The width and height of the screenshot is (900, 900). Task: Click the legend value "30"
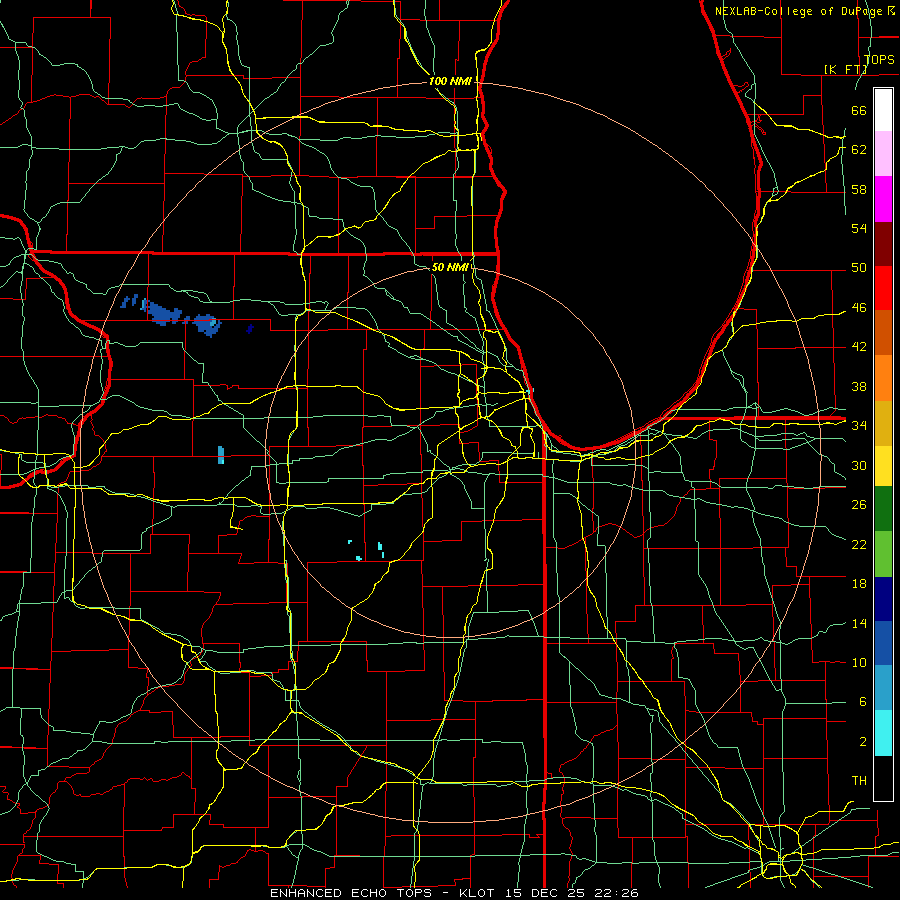point(859,465)
